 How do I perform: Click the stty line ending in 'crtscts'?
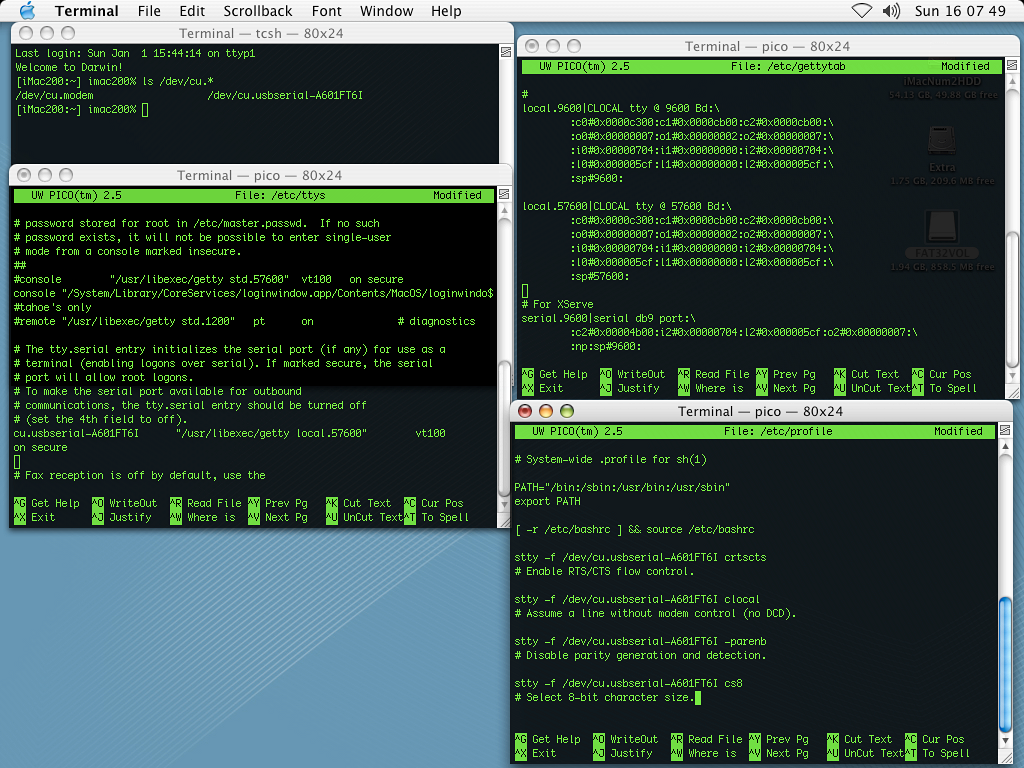coord(641,558)
